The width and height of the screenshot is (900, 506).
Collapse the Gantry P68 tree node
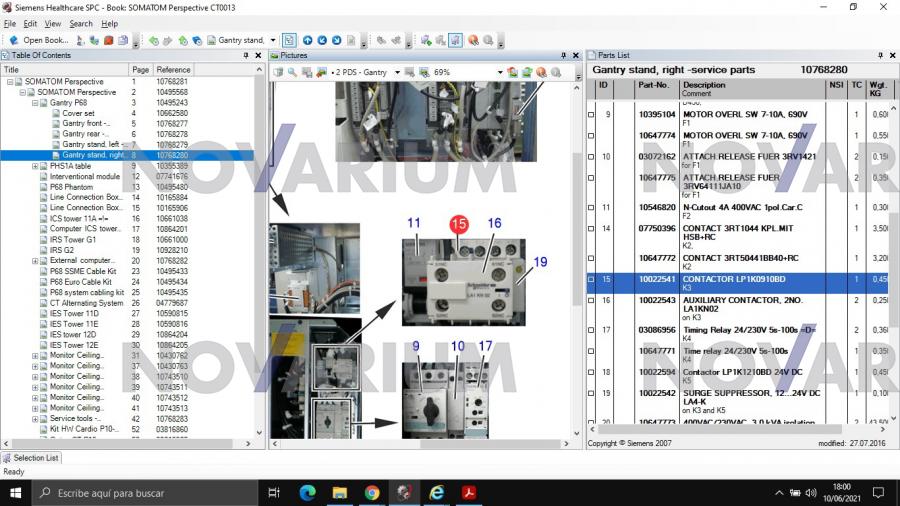click(34, 103)
